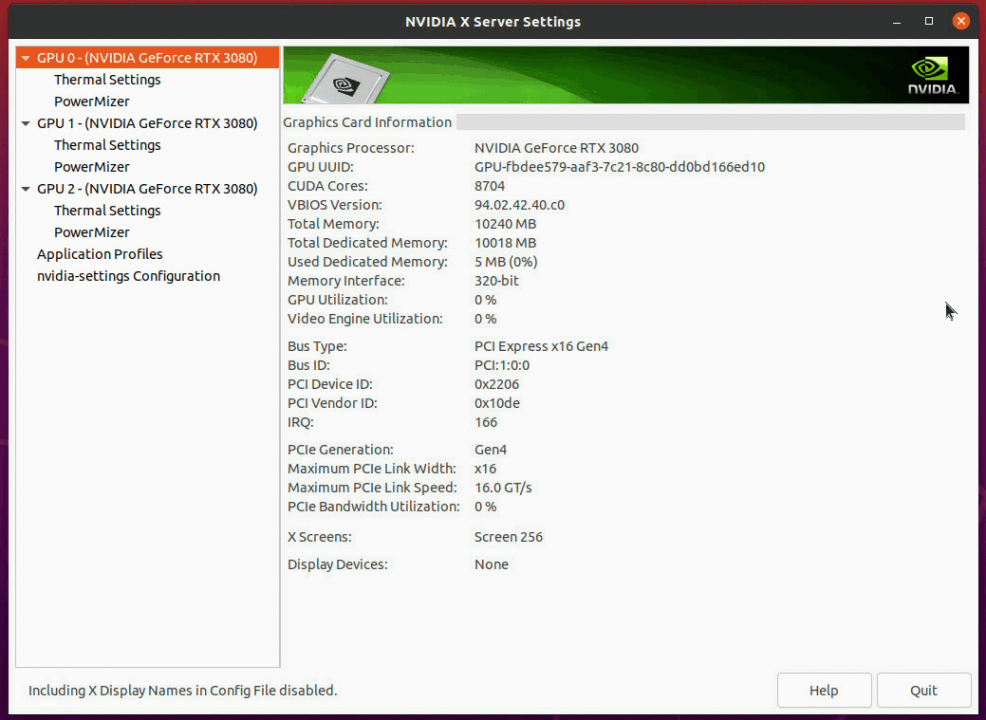Open Thermal Settings under GPU 0
Screen dimensions: 986x720
(x=108, y=80)
